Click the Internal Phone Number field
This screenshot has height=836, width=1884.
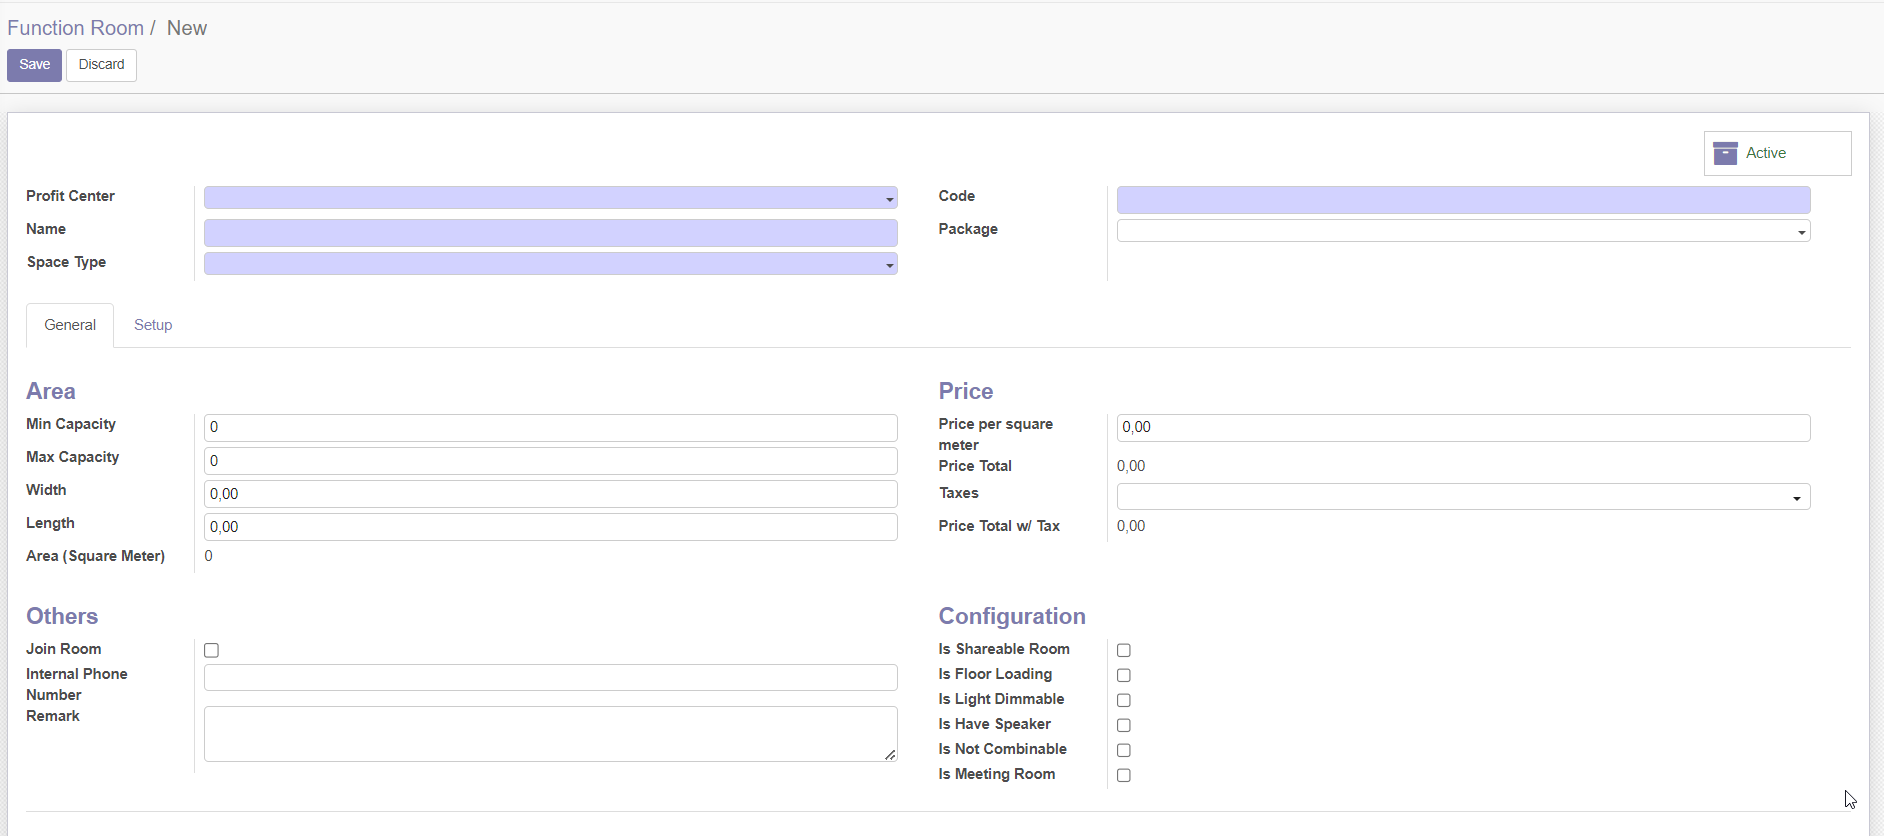(550, 678)
